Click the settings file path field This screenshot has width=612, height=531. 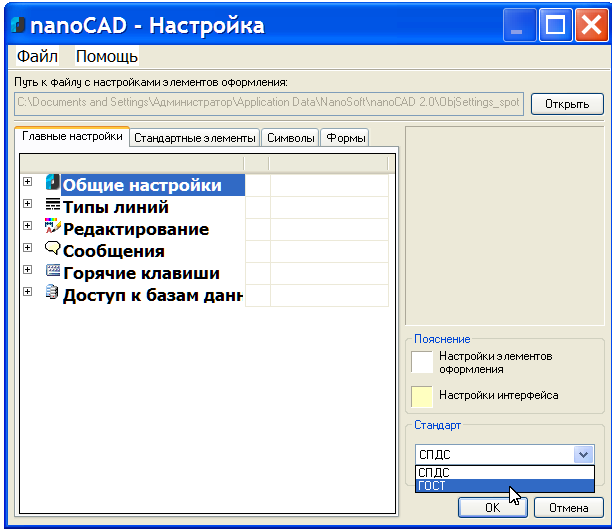click(x=269, y=104)
